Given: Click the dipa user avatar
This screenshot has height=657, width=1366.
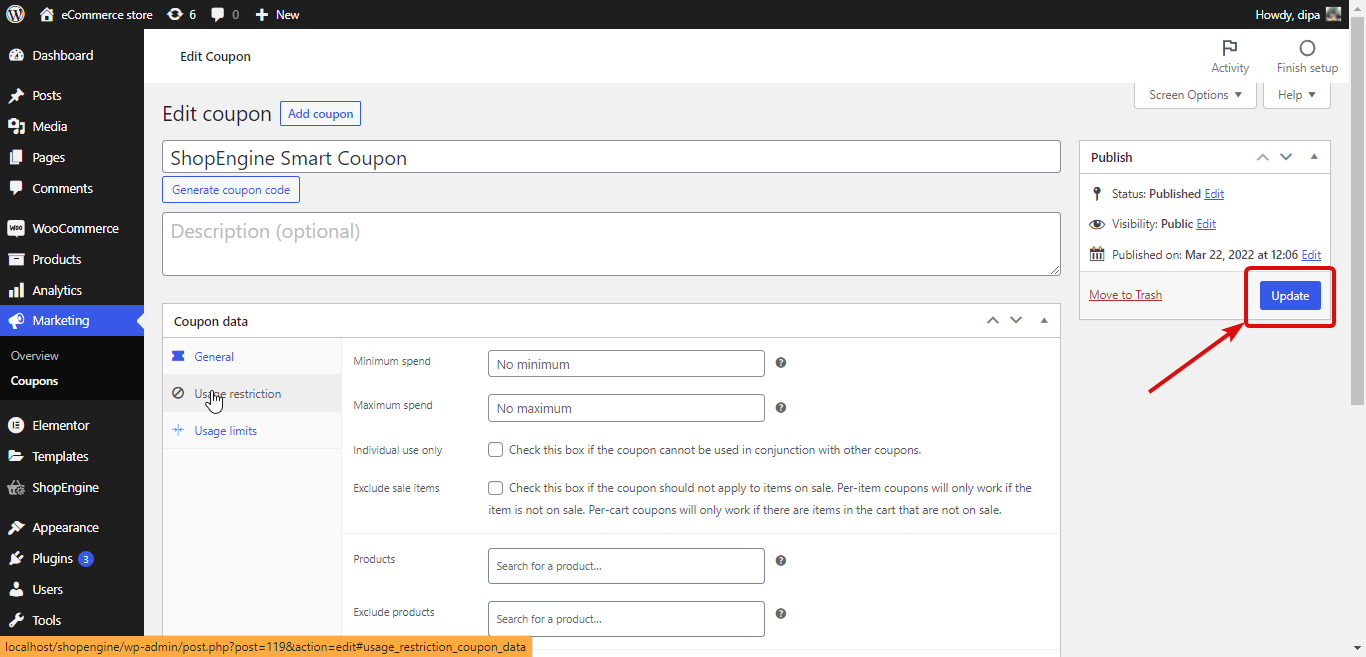Looking at the screenshot, I should (x=1333, y=14).
